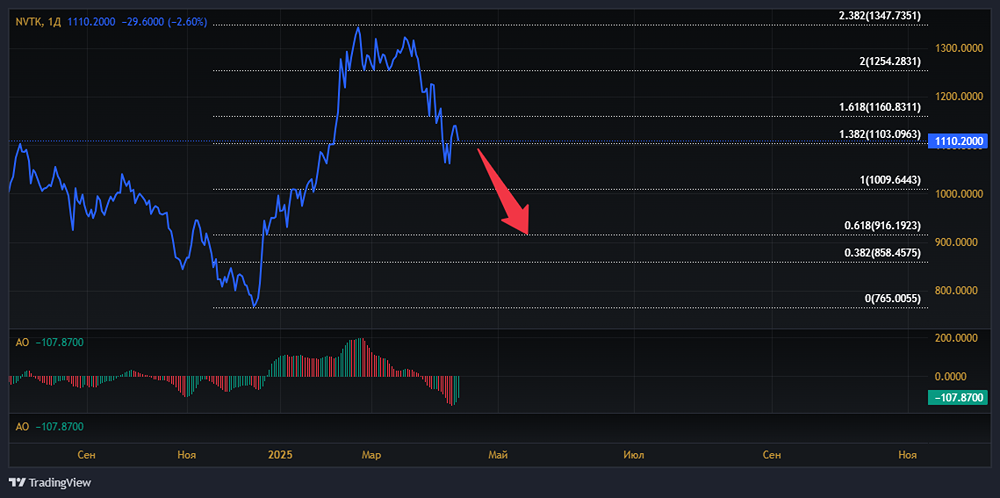Viewport: 1000px width, 498px height.
Task: Click the lower AO -107.8700 legend
Action: tap(49, 427)
